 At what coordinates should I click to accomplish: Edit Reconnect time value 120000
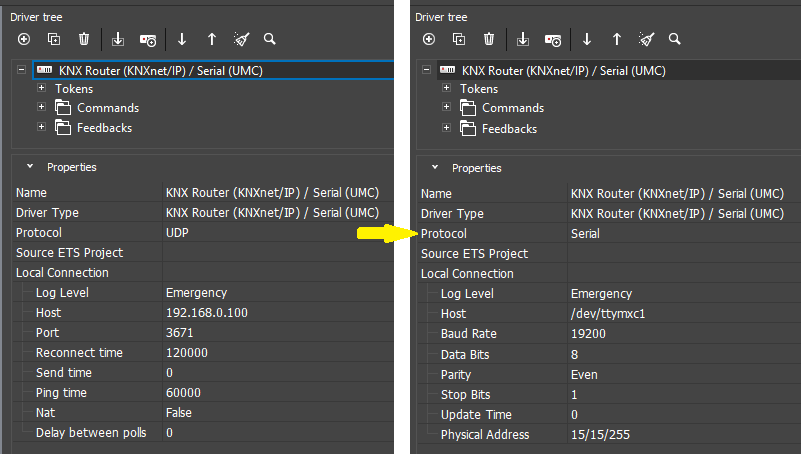278,352
